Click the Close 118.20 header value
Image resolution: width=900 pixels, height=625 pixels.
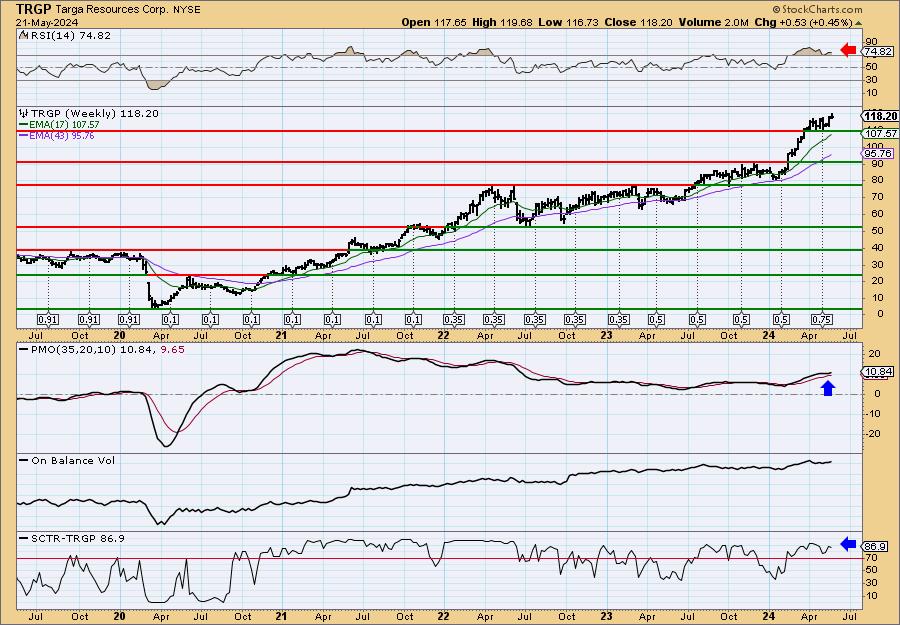[x=638, y=22]
